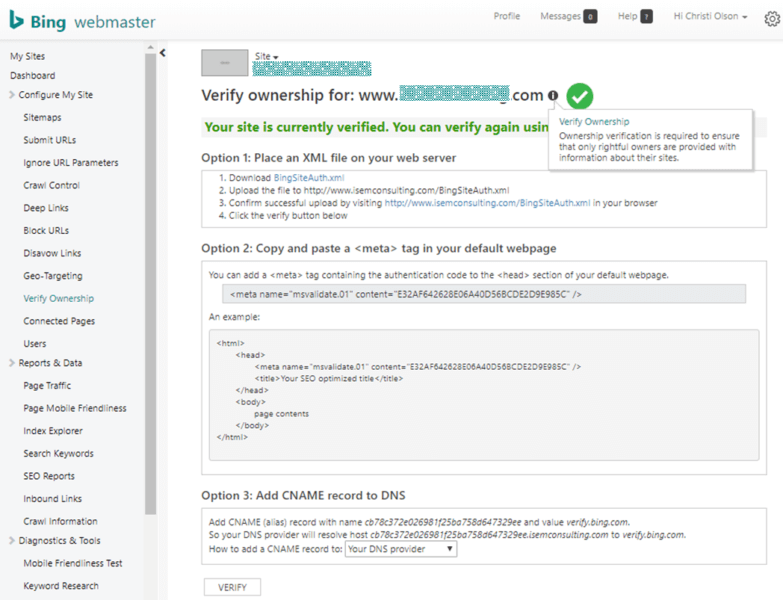Click the site thumbnail image
Image resolution: width=783 pixels, height=600 pixels.
[225, 62]
